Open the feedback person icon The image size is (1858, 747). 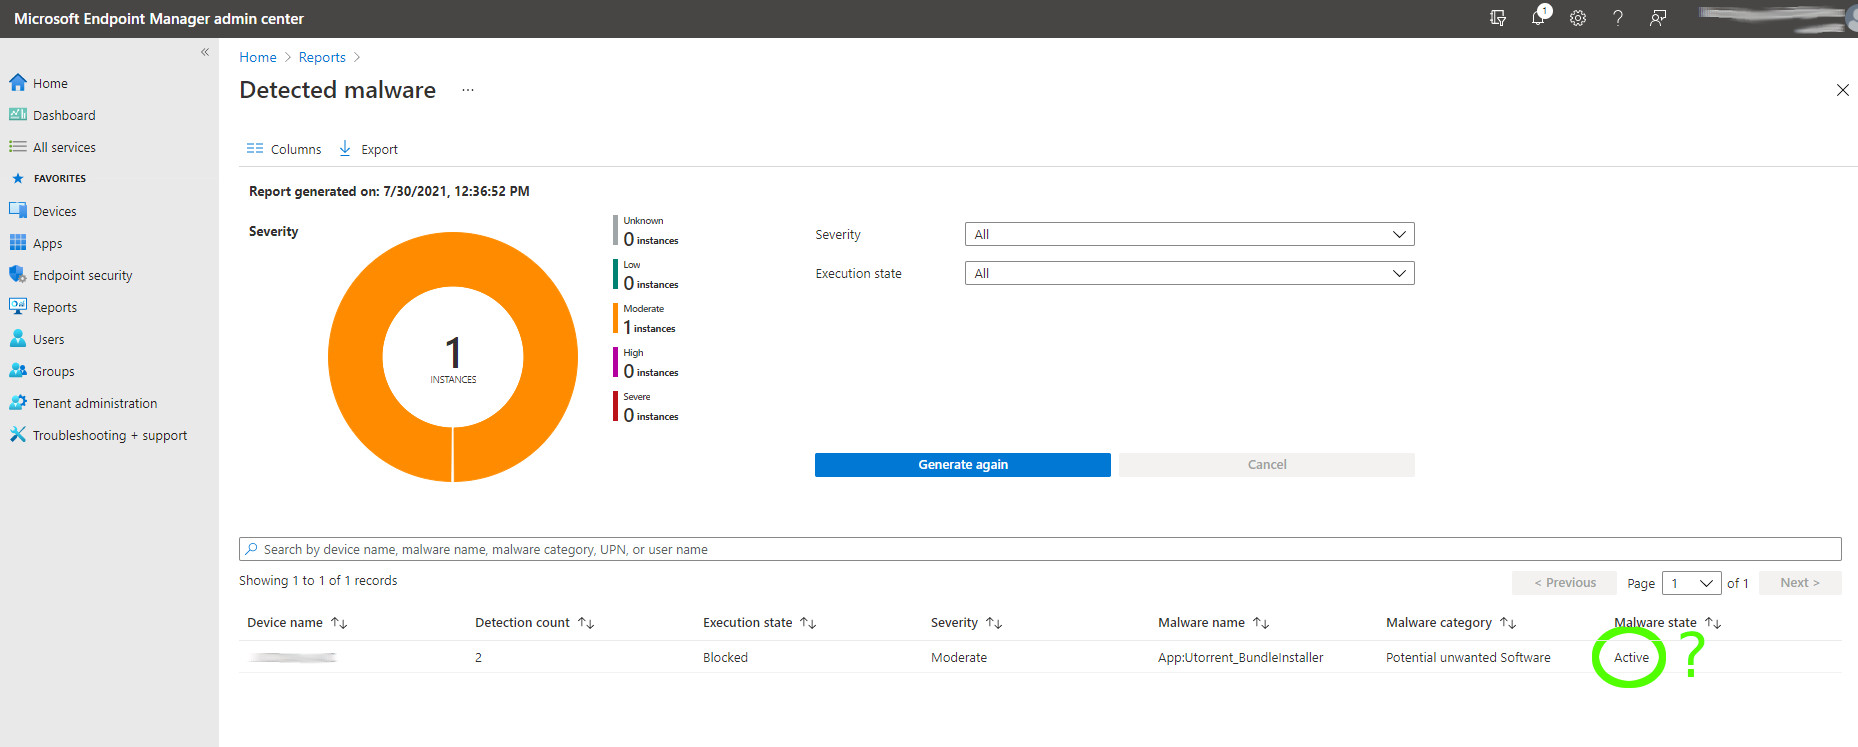click(1658, 18)
